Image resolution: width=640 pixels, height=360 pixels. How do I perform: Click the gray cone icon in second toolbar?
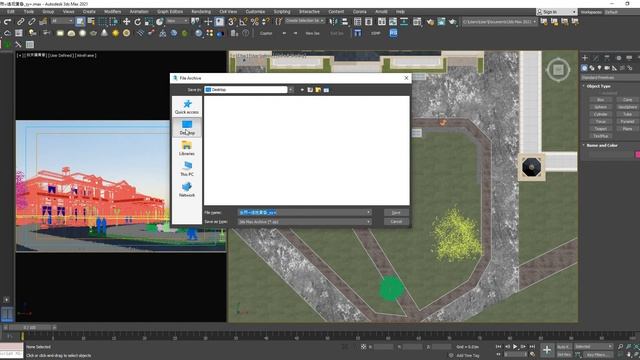point(104,33)
